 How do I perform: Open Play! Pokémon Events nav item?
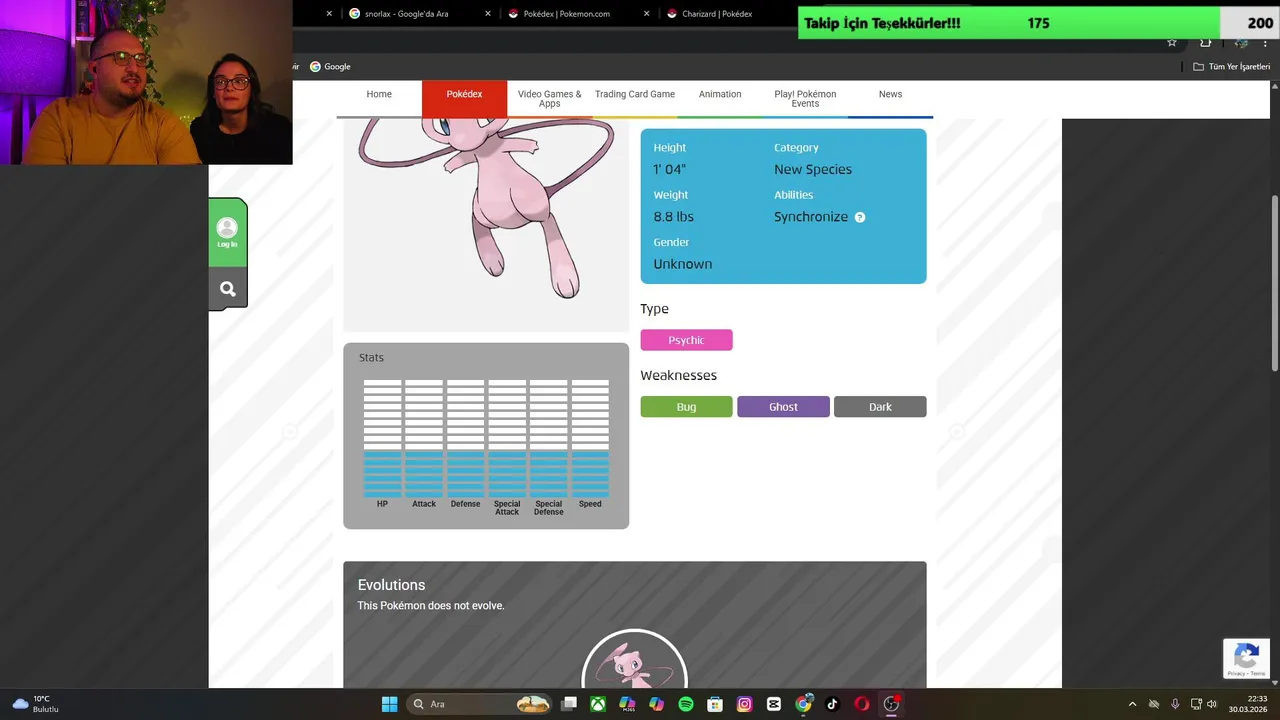805,99
